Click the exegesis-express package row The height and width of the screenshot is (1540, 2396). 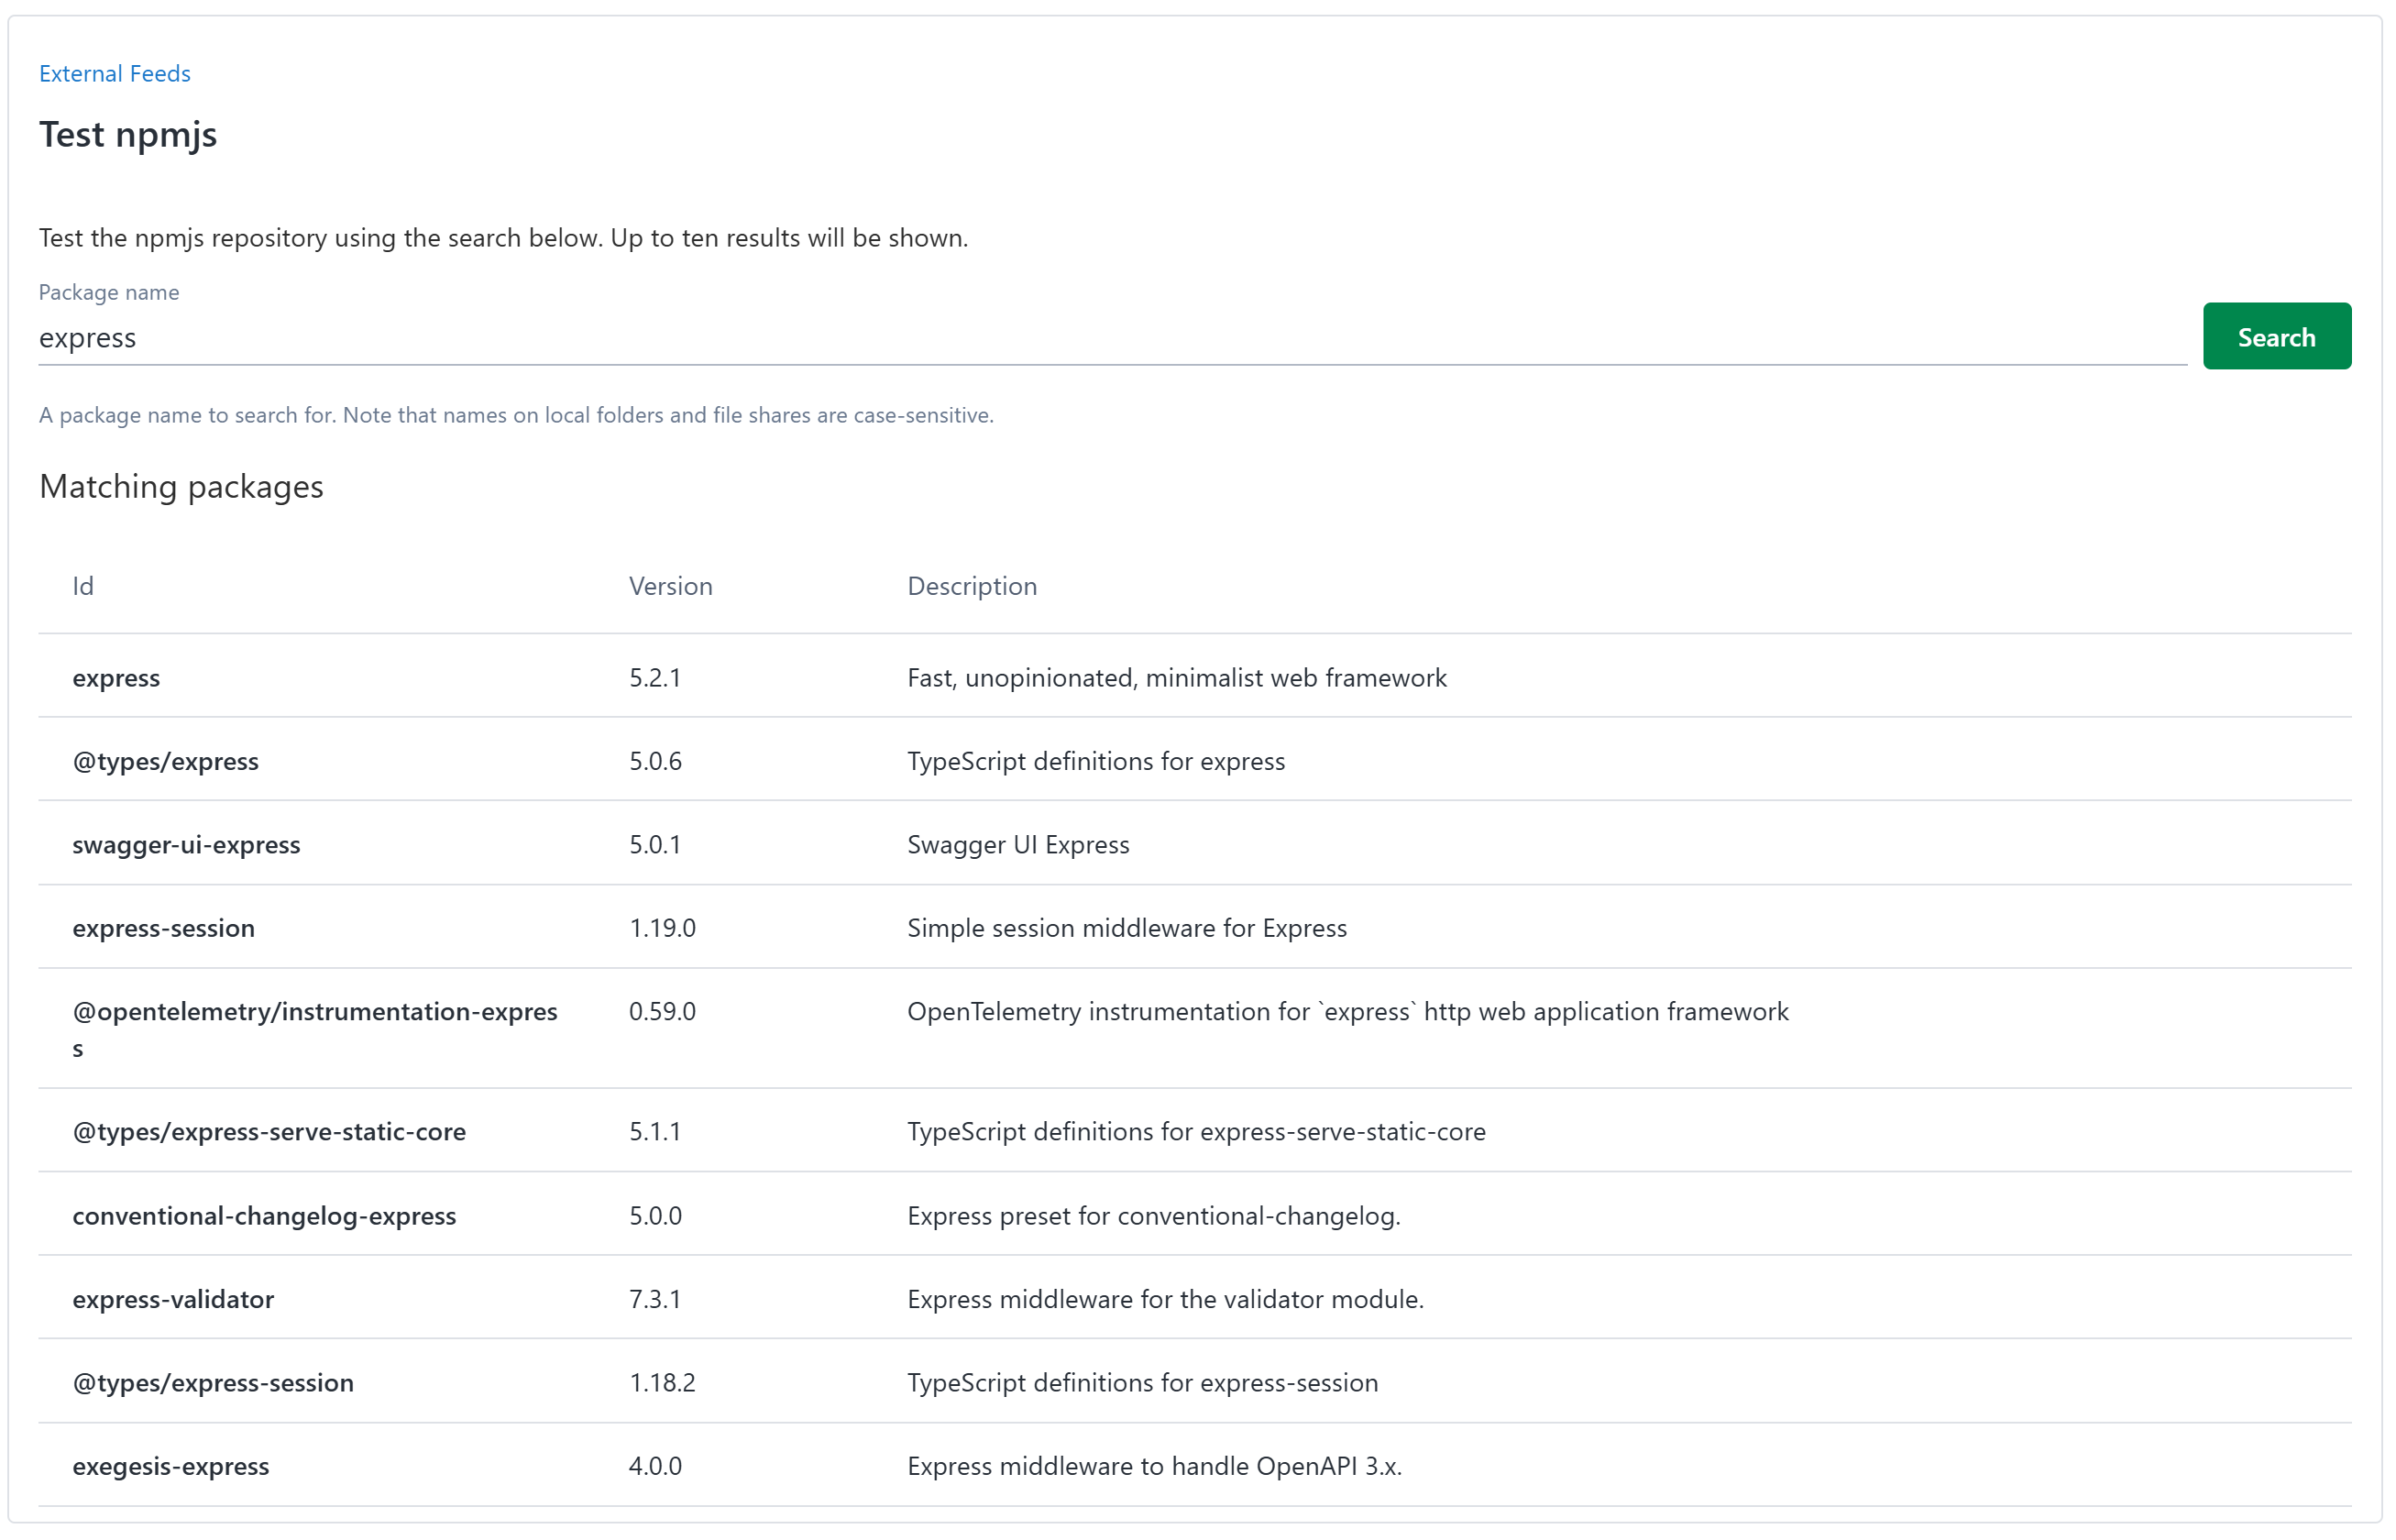click(x=171, y=1466)
